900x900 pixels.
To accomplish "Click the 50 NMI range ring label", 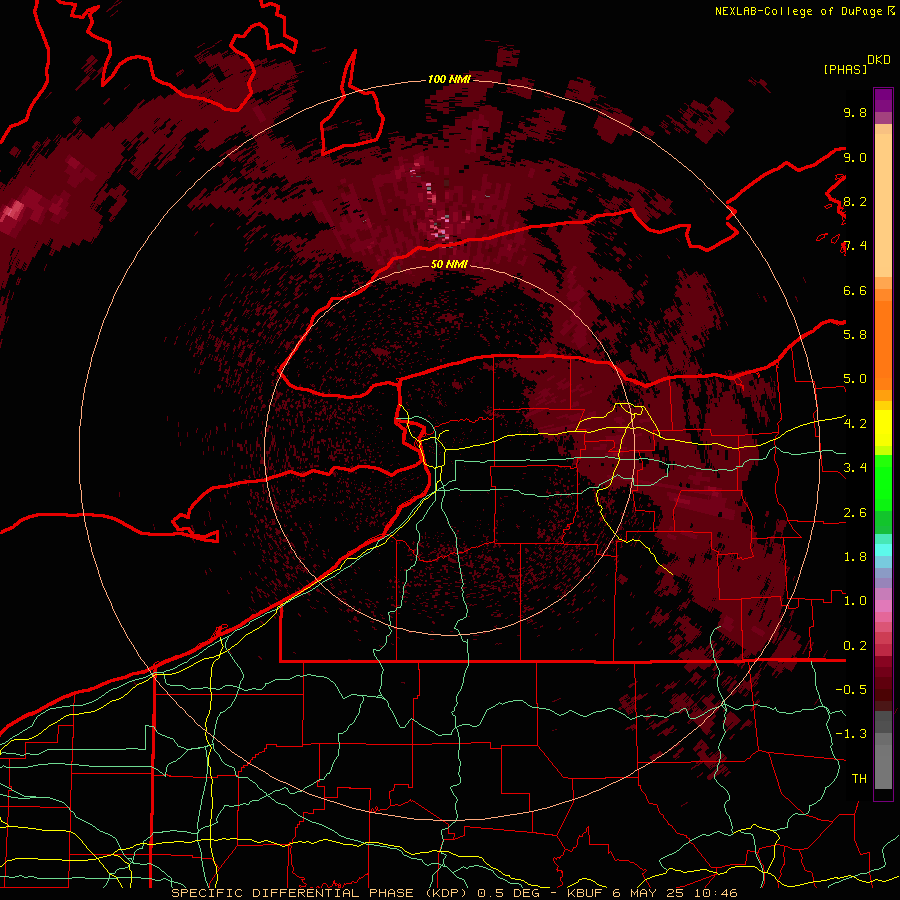I will pyautogui.click(x=449, y=264).
